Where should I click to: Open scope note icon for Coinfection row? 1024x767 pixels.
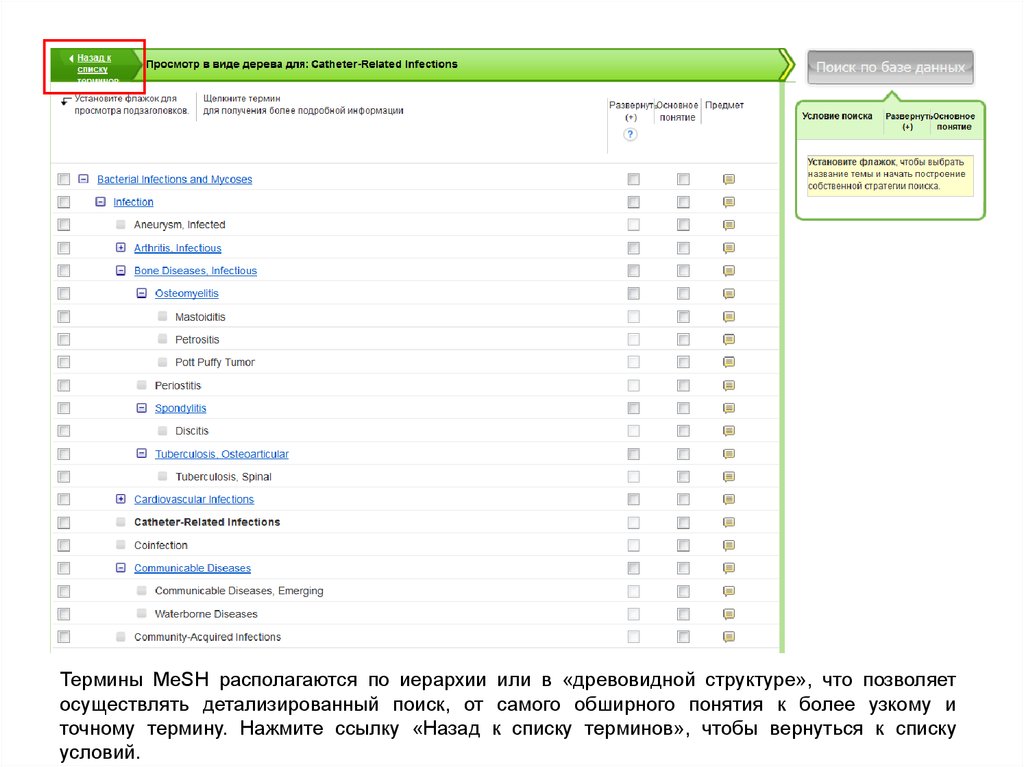coord(729,546)
